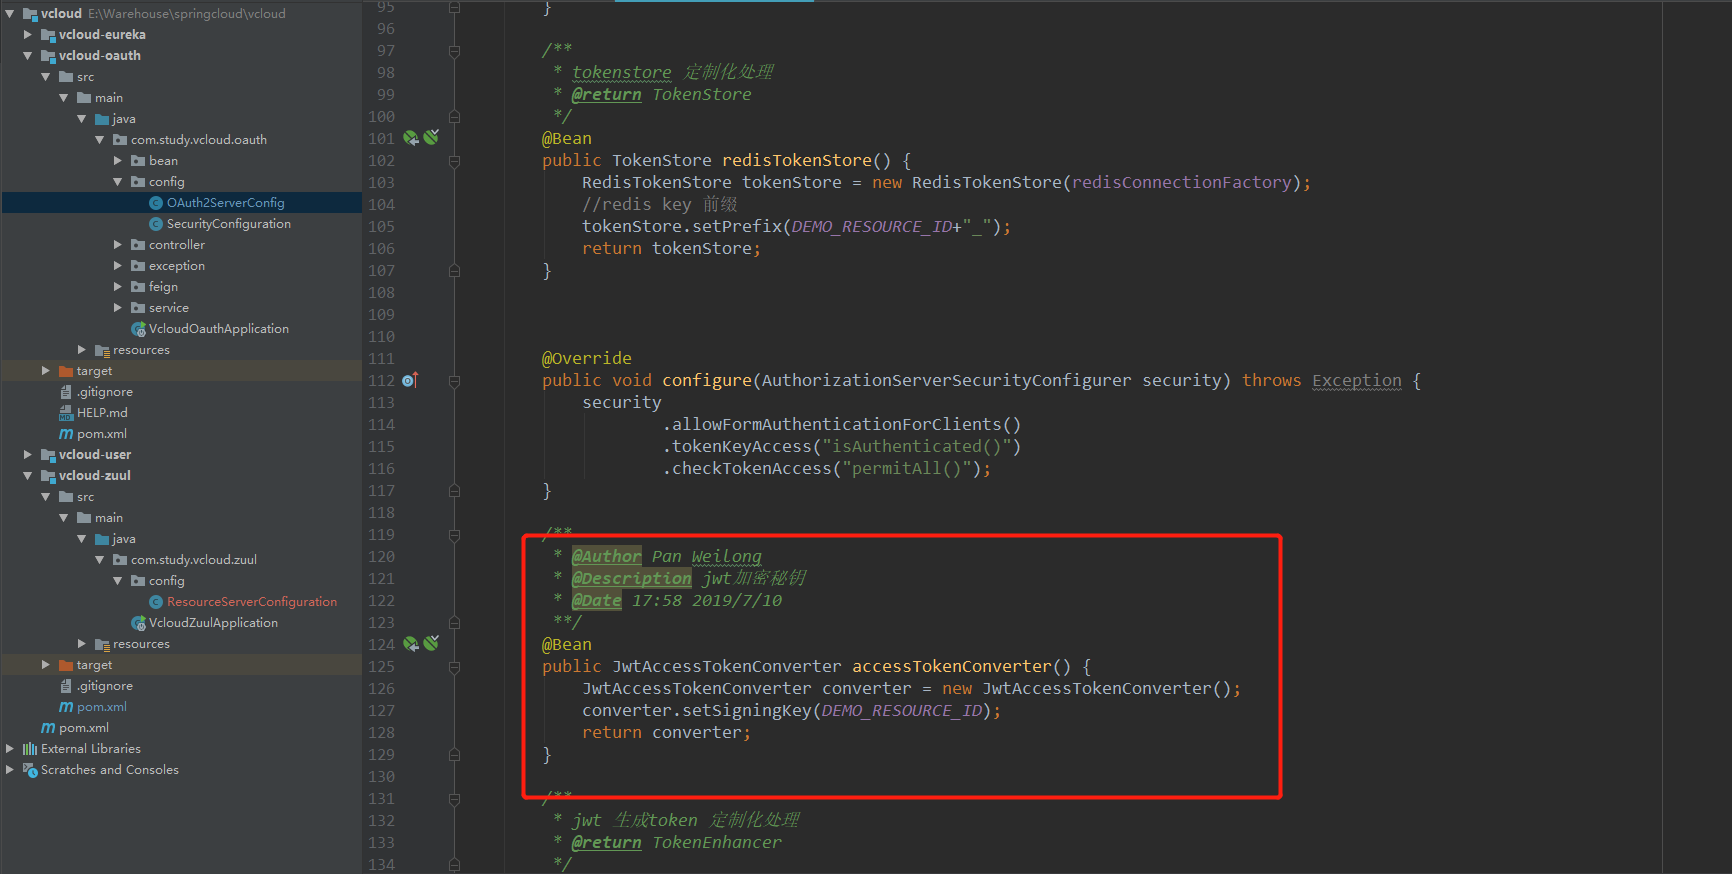Expand Scratches and Consoles node
1732x874 pixels.
coord(10,770)
